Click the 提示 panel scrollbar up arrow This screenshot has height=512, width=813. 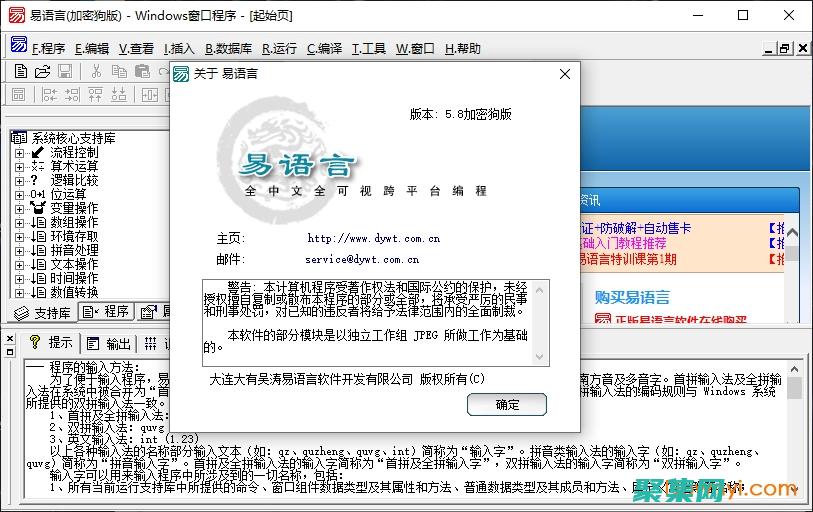(x=794, y=369)
